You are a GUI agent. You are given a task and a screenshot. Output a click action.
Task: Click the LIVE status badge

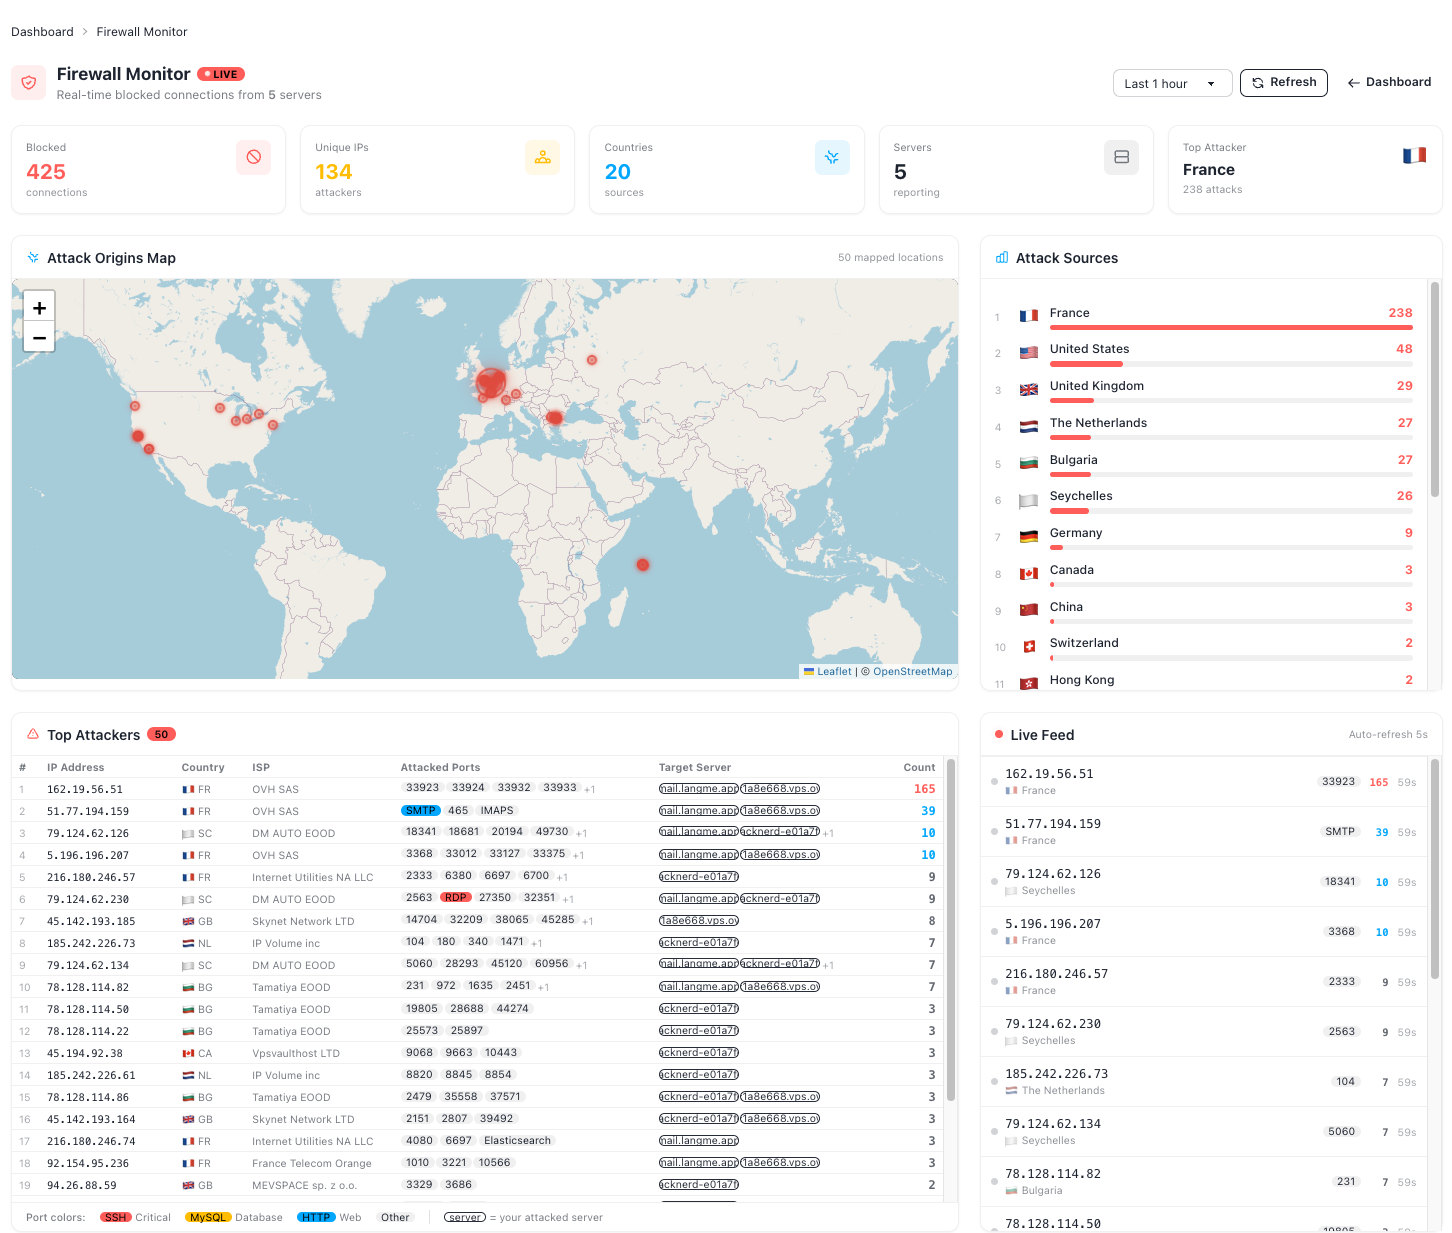coord(221,74)
